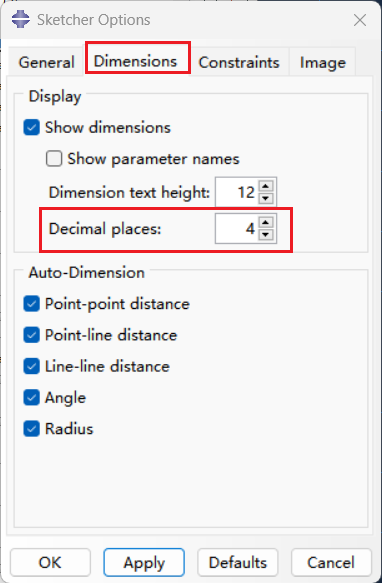382x583 pixels.
Task: Restore settings with Defaults button
Action: point(238,562)
